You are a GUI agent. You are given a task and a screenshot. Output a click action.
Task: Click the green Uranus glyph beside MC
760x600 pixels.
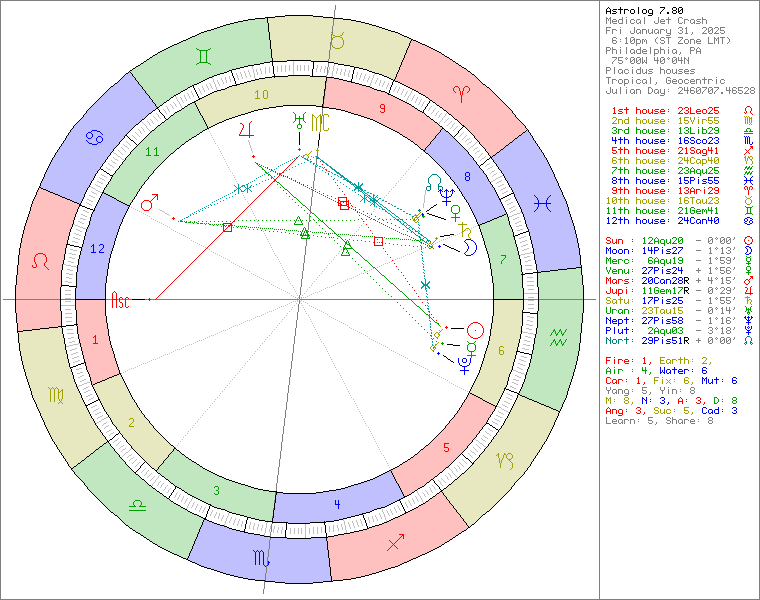(297, 121)
